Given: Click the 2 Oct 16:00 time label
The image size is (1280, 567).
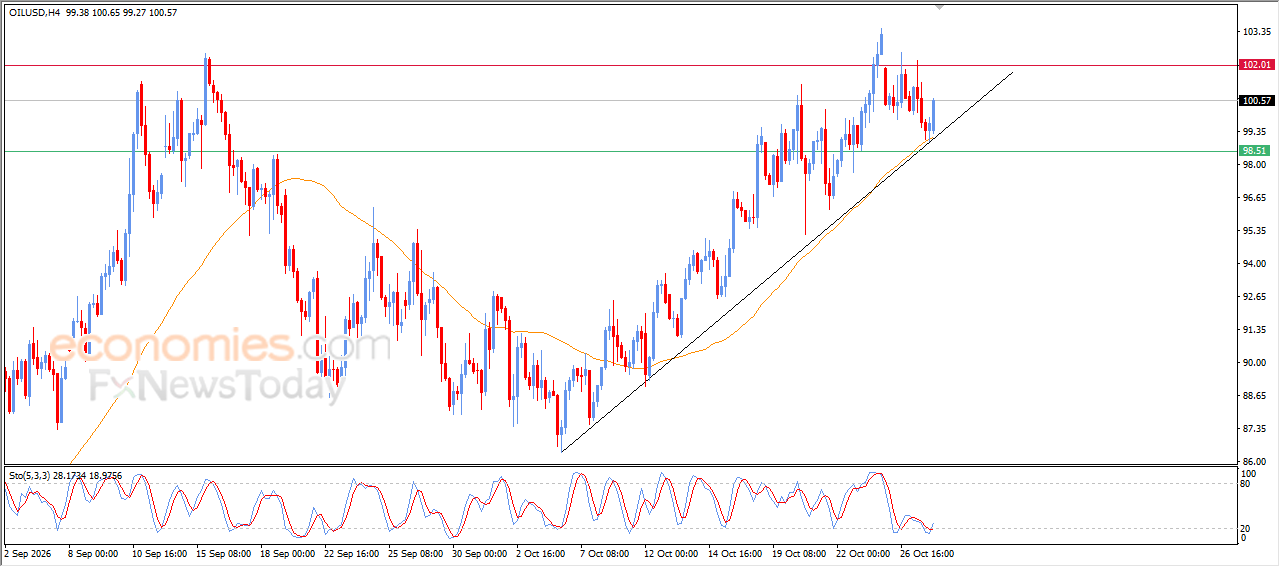Looking at the screenshot, I should click(x=542, y=553).
